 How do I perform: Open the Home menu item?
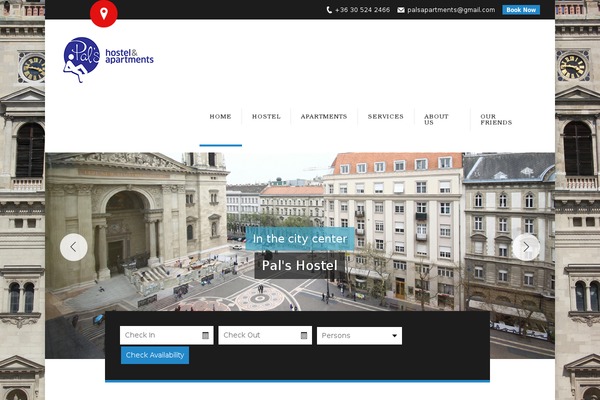tap(220, 116)
